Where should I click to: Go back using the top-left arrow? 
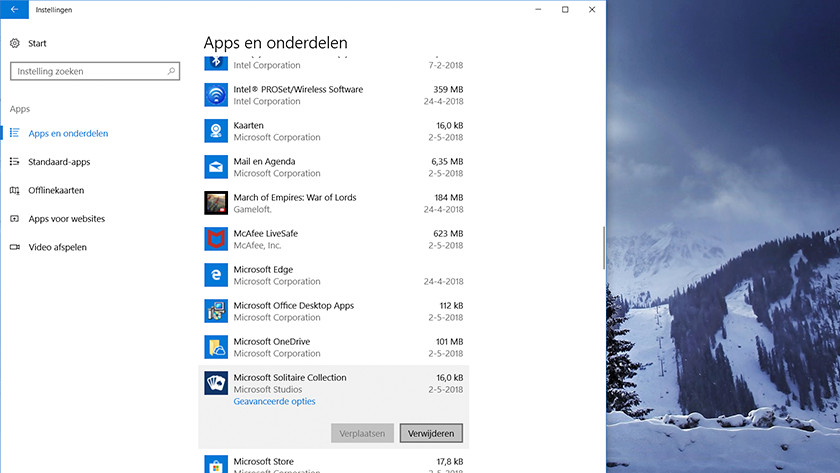pos(14,10)
